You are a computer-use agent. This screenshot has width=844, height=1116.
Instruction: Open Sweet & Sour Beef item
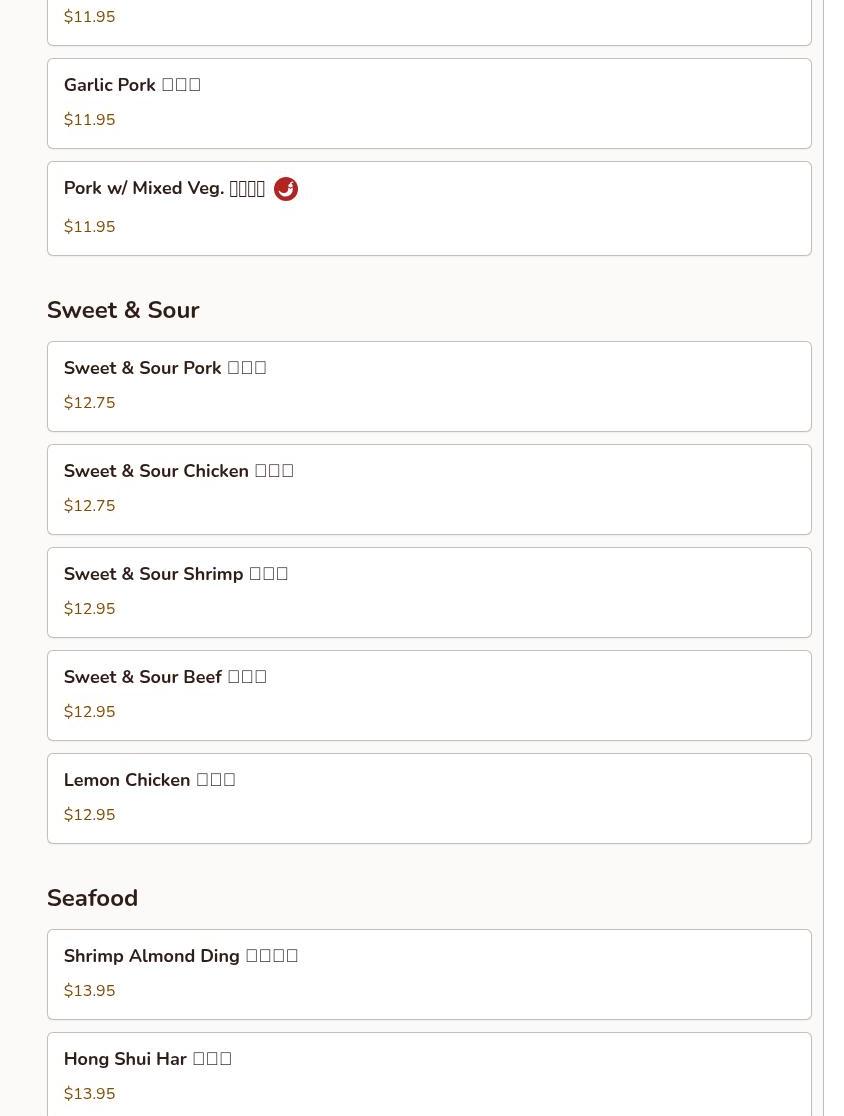[x=429, y=695]
